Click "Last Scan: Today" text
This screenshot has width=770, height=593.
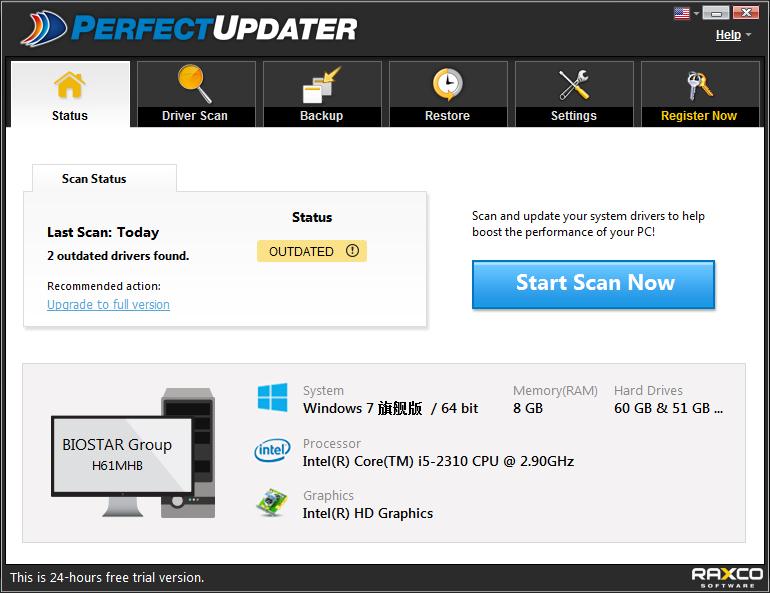click(x=103, y=232)
